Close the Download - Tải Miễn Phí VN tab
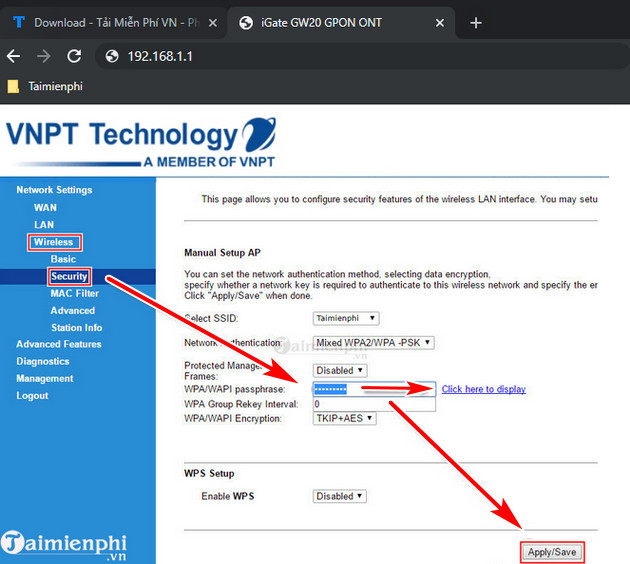This screenshot has height=564, width=630. [213, 23]
